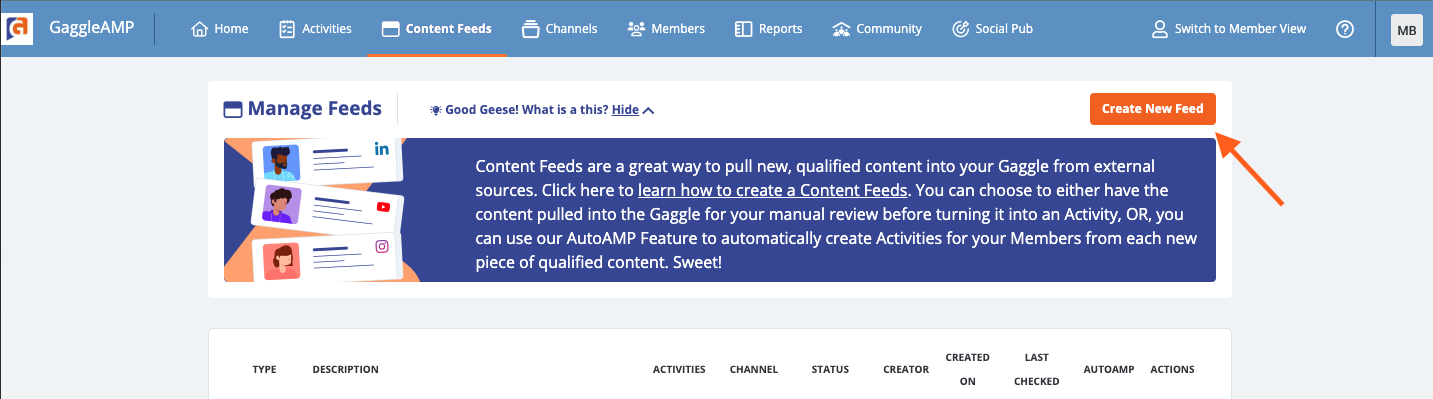Screen dimensions: 1433x399
Task: Open the Social Pub tab
Action: (992, 29)
